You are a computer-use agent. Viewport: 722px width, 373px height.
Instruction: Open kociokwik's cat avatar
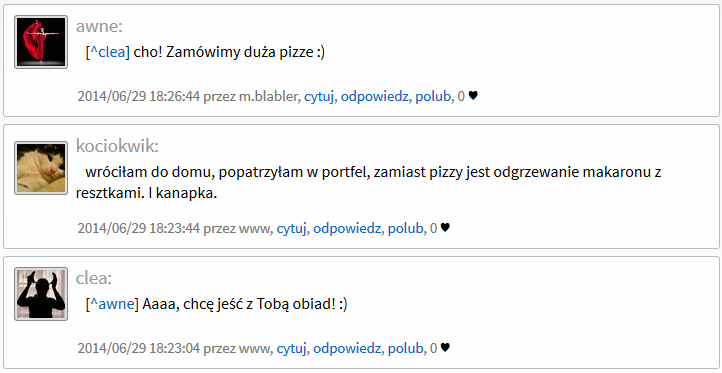click(x=41, y=168)
